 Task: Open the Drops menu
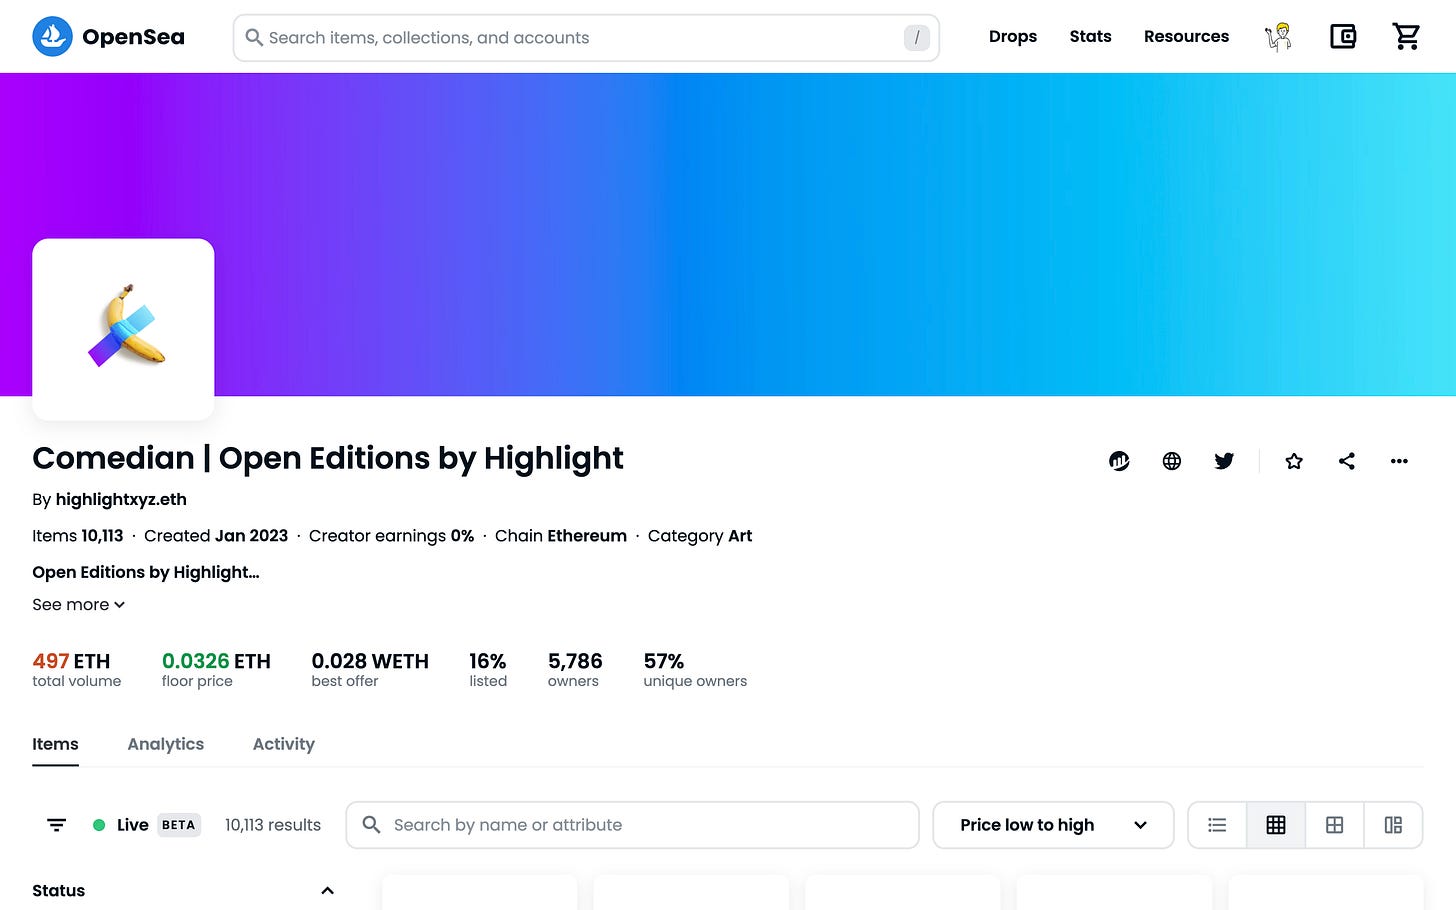coord(1013,37)
